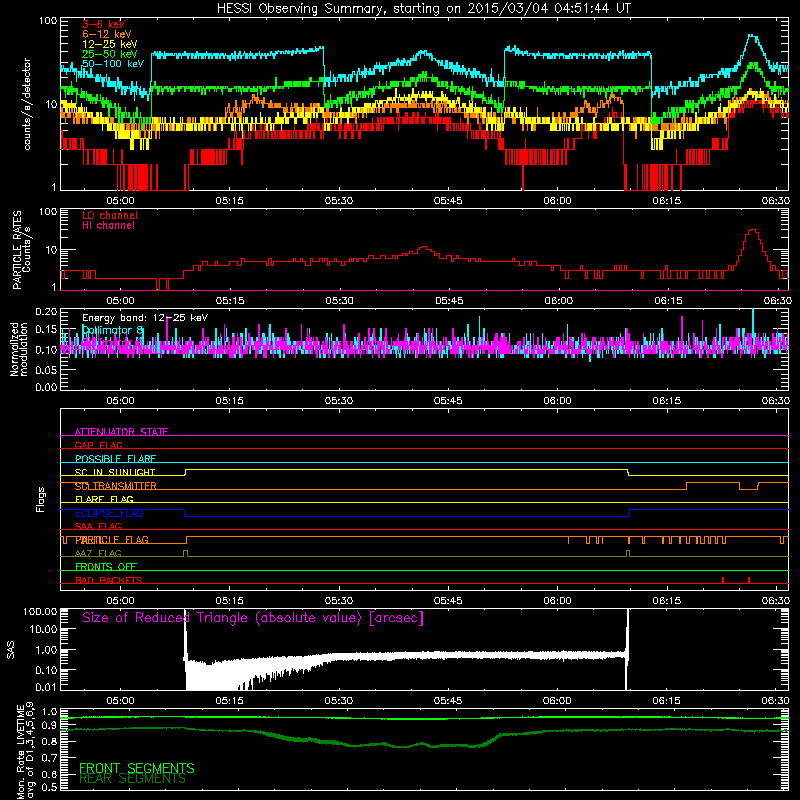Select the 'FRONT SEGMENTS' legend label
Viewport: 800px width, 800px height.
137,768
